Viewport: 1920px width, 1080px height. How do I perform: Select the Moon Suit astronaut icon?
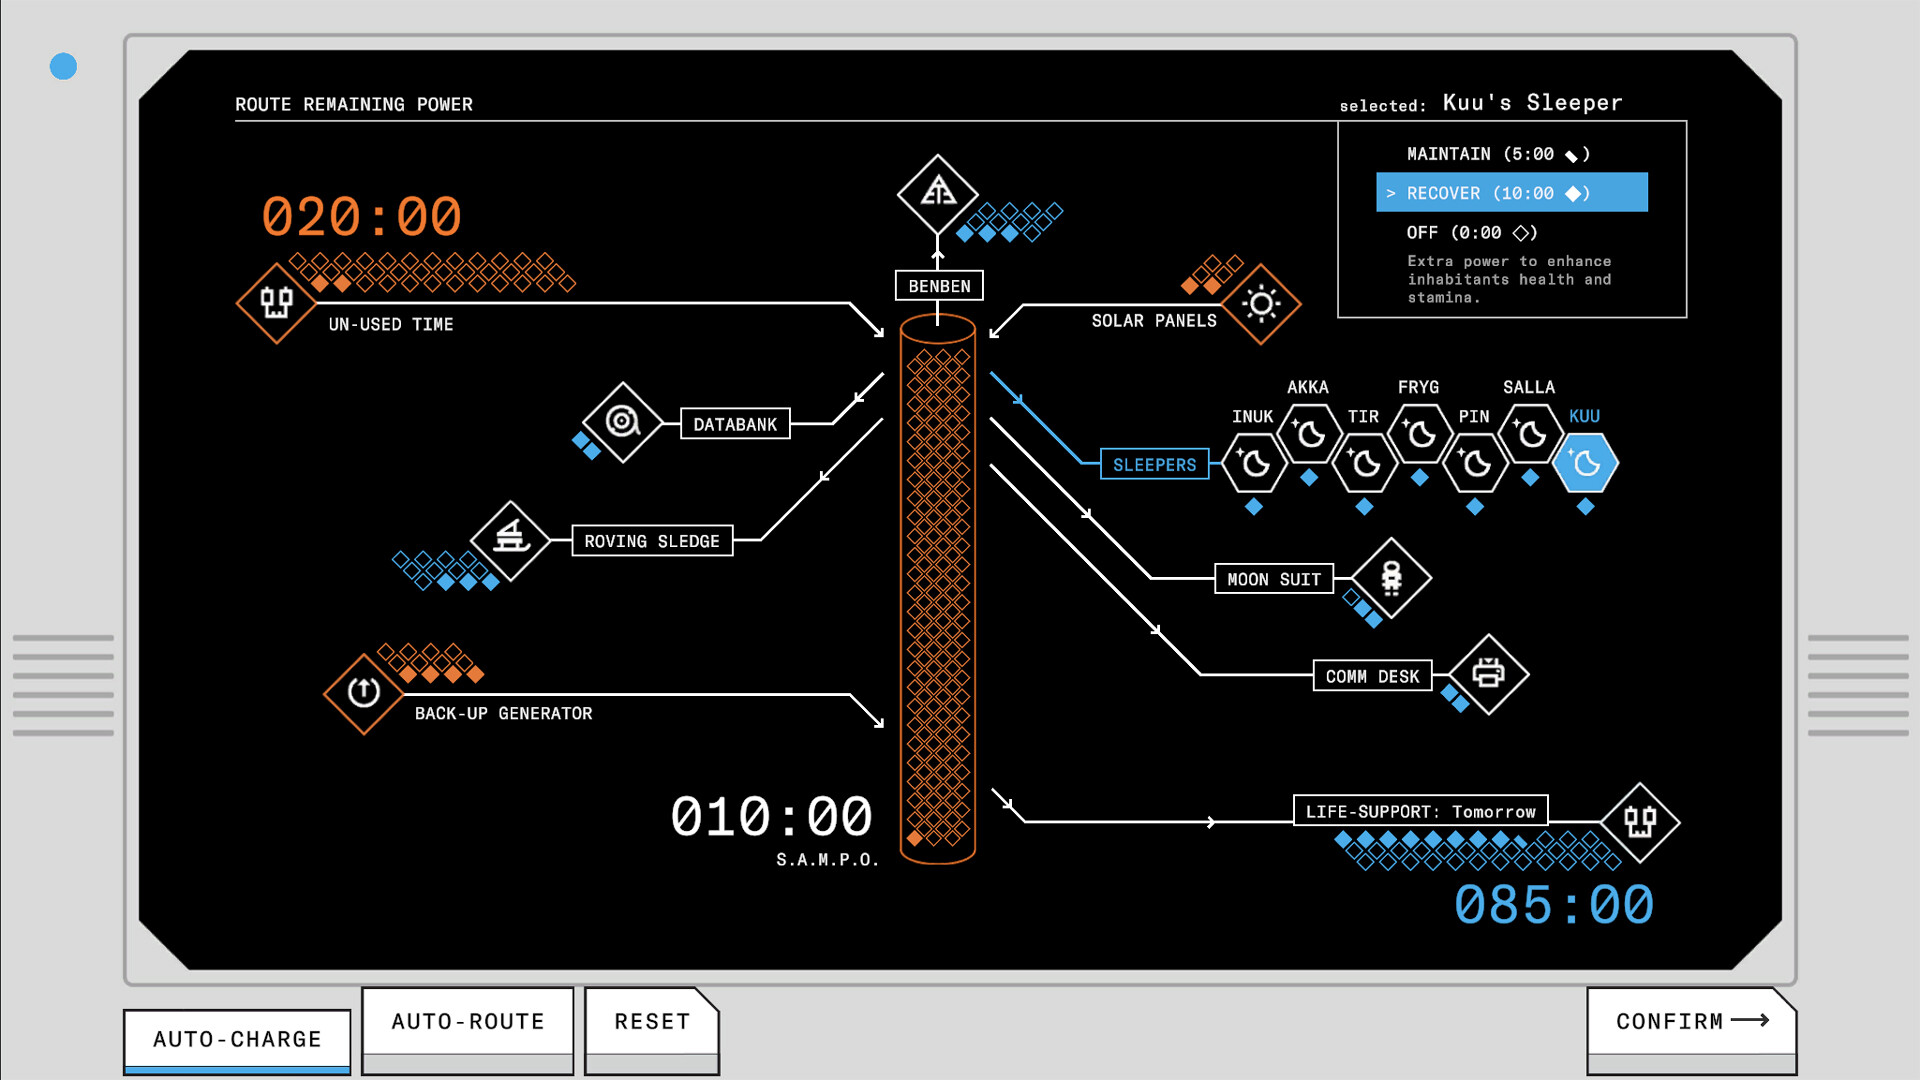(x=1392, y=579)
